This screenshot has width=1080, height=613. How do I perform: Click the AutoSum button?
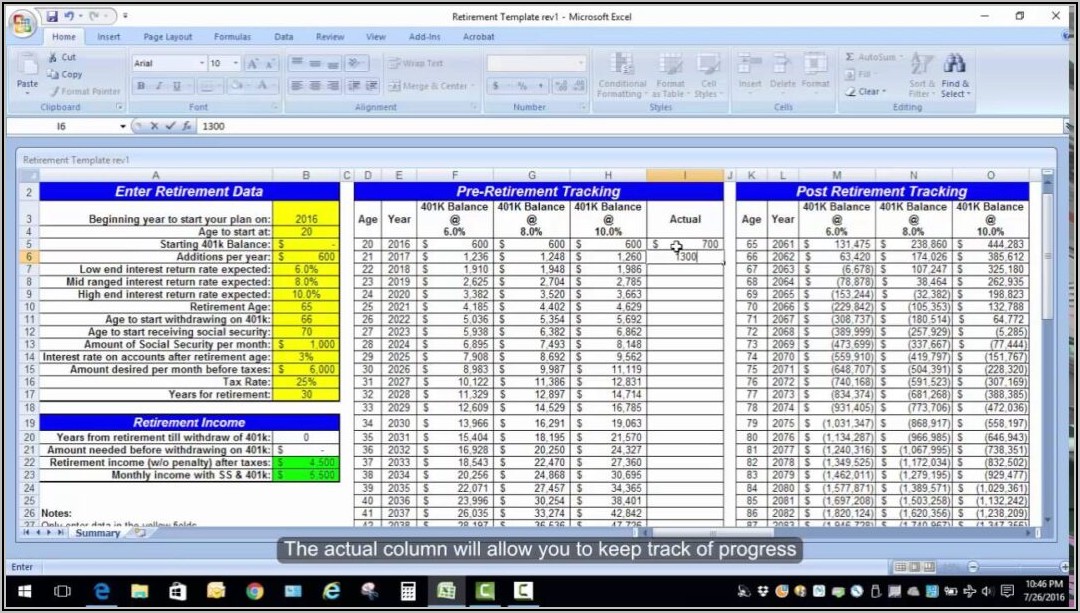click(870, 57)
